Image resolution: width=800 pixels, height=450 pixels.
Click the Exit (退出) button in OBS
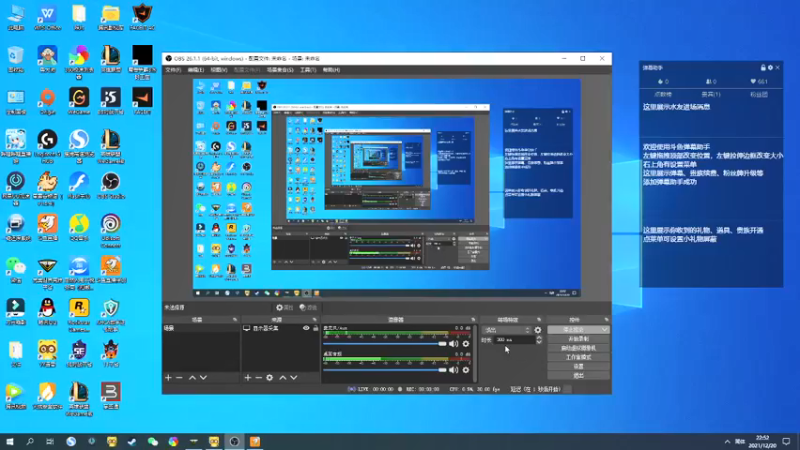click(x=578, y=376)
